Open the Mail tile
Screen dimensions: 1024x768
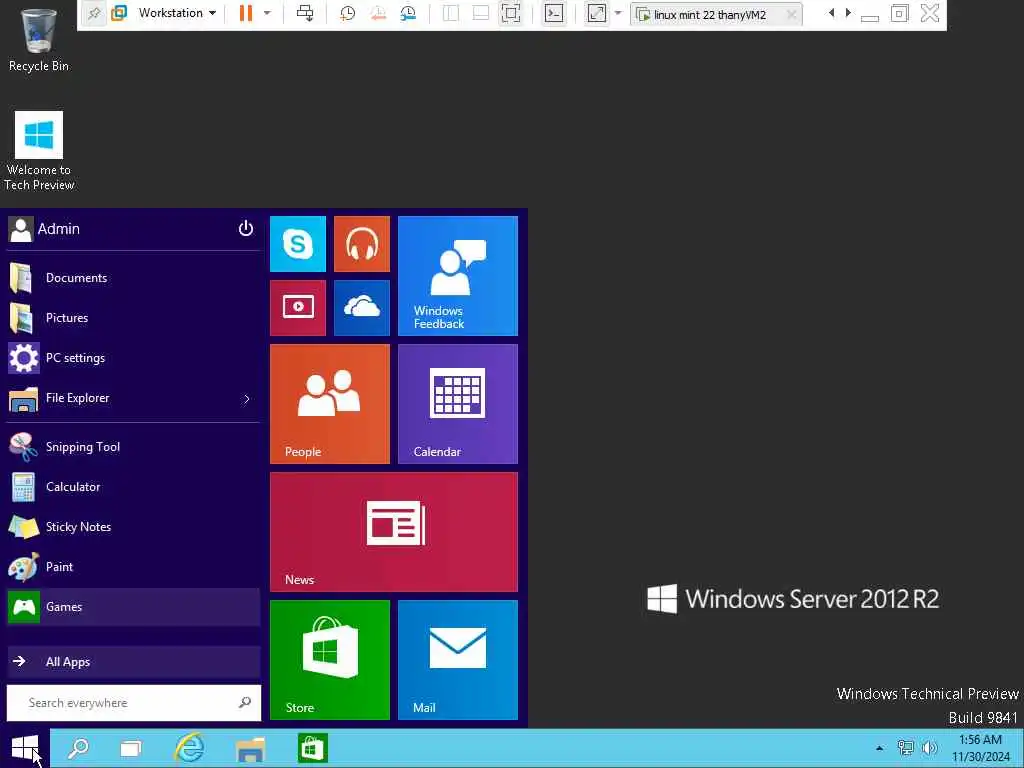pos(458,660)
